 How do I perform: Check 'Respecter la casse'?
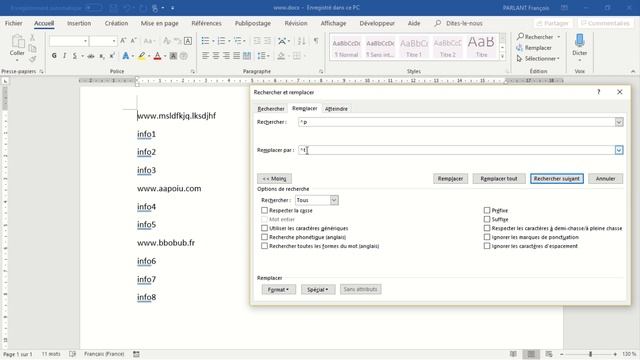click(x=264, y=211)
